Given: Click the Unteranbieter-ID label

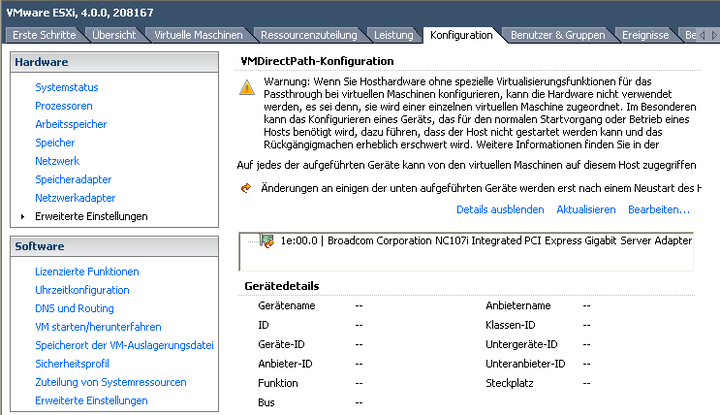Looking at the screenshot, I should point(525,364).
